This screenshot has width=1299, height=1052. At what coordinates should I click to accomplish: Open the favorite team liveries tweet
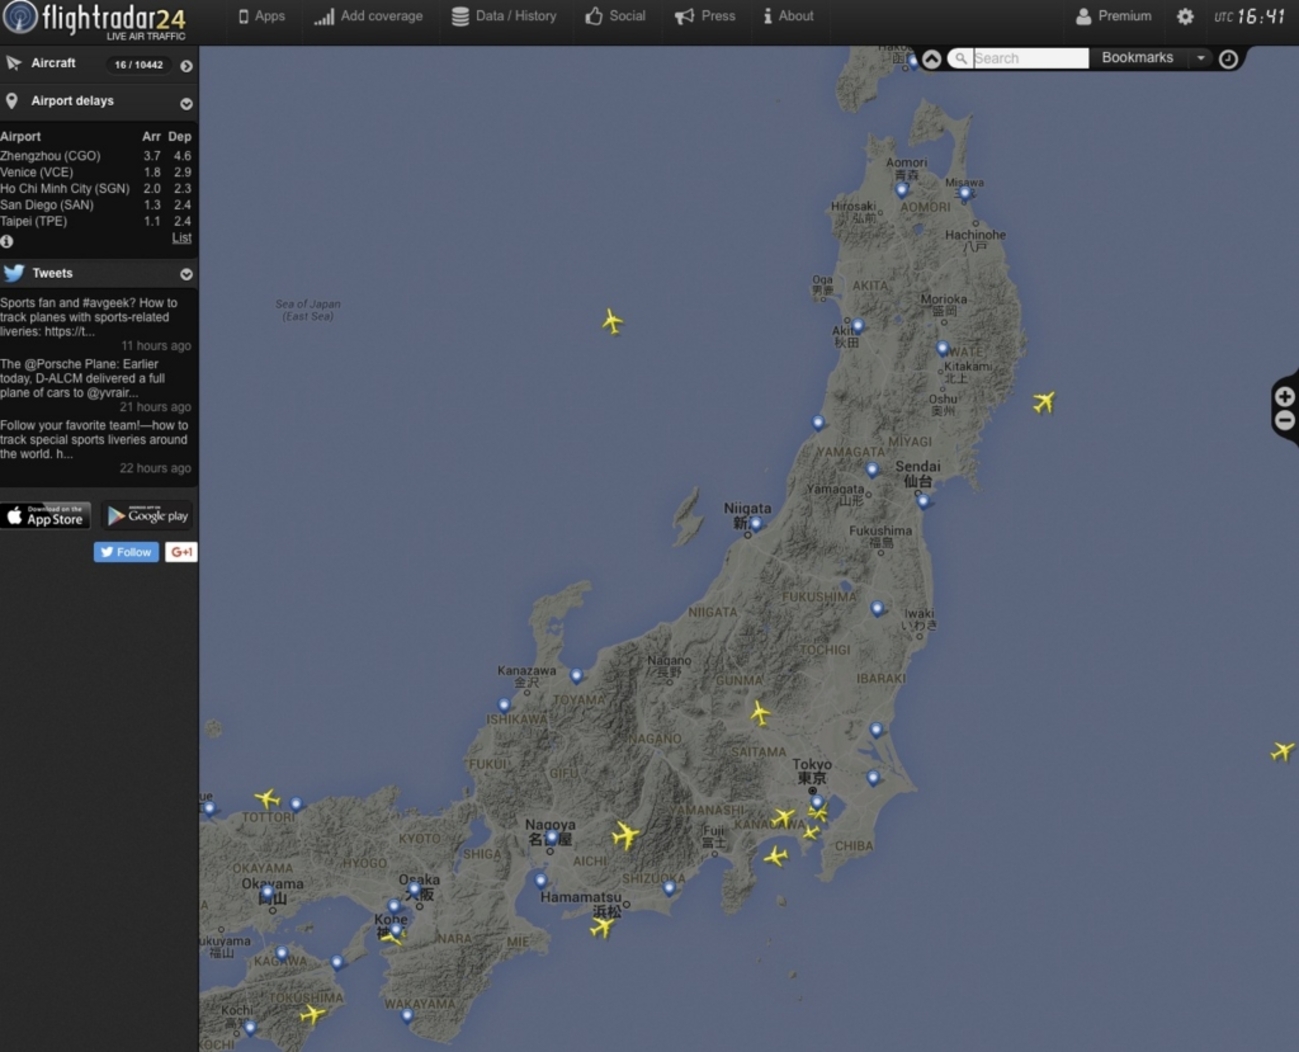click(96, 440)
